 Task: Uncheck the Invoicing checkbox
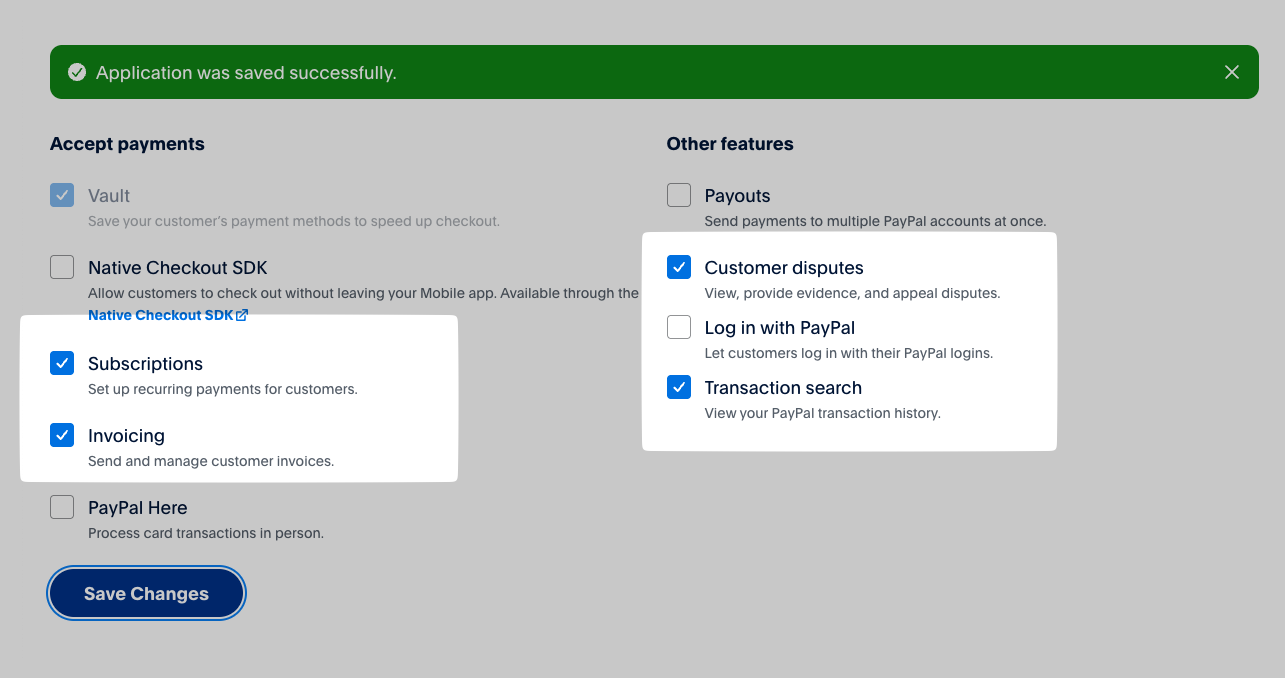(x=62, y=435)
